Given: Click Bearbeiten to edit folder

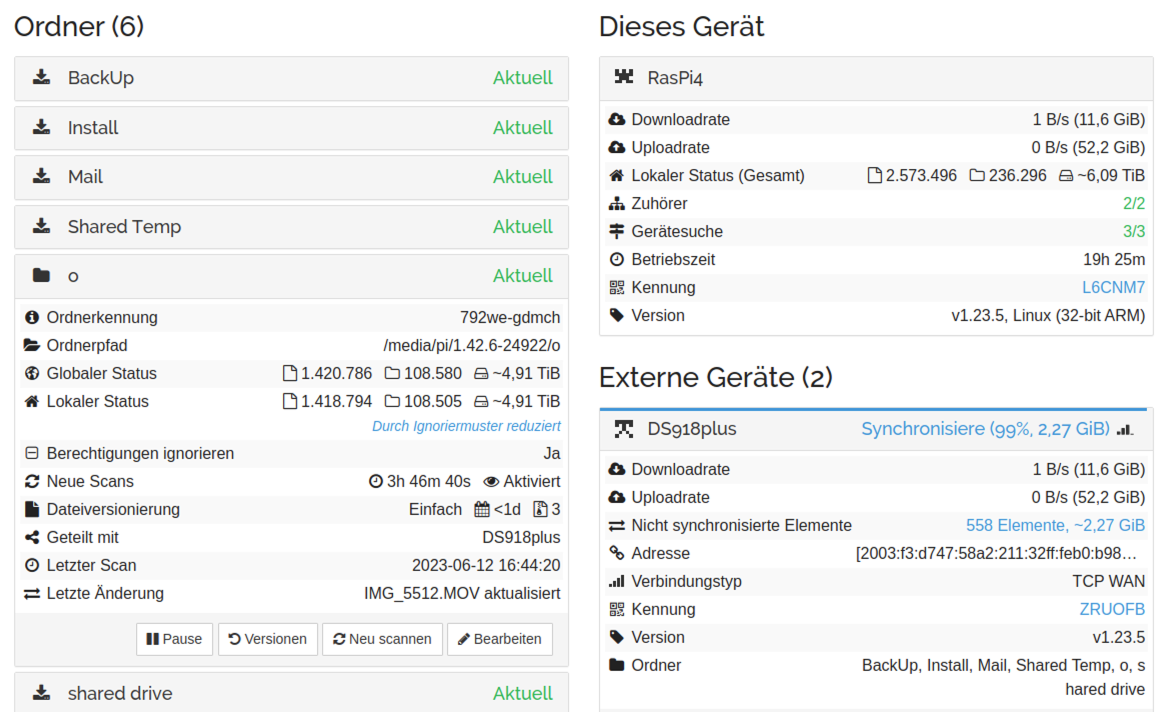Looking at the screenshot, I should (499, 639).
